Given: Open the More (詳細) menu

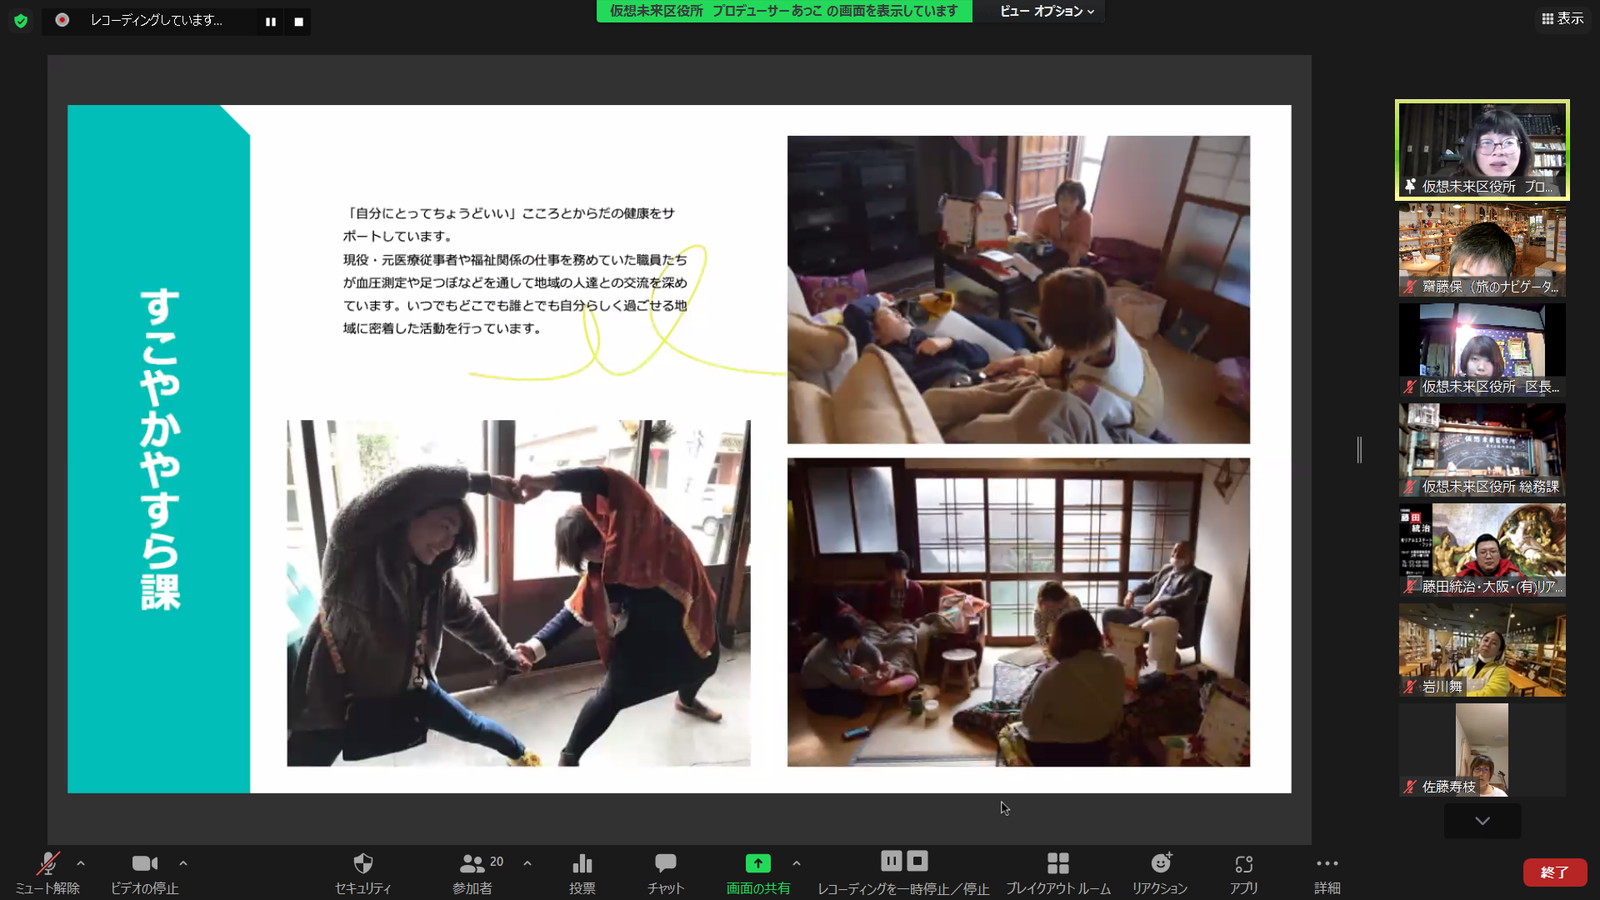Looking at the screenshot, I should coord(1327,864).
